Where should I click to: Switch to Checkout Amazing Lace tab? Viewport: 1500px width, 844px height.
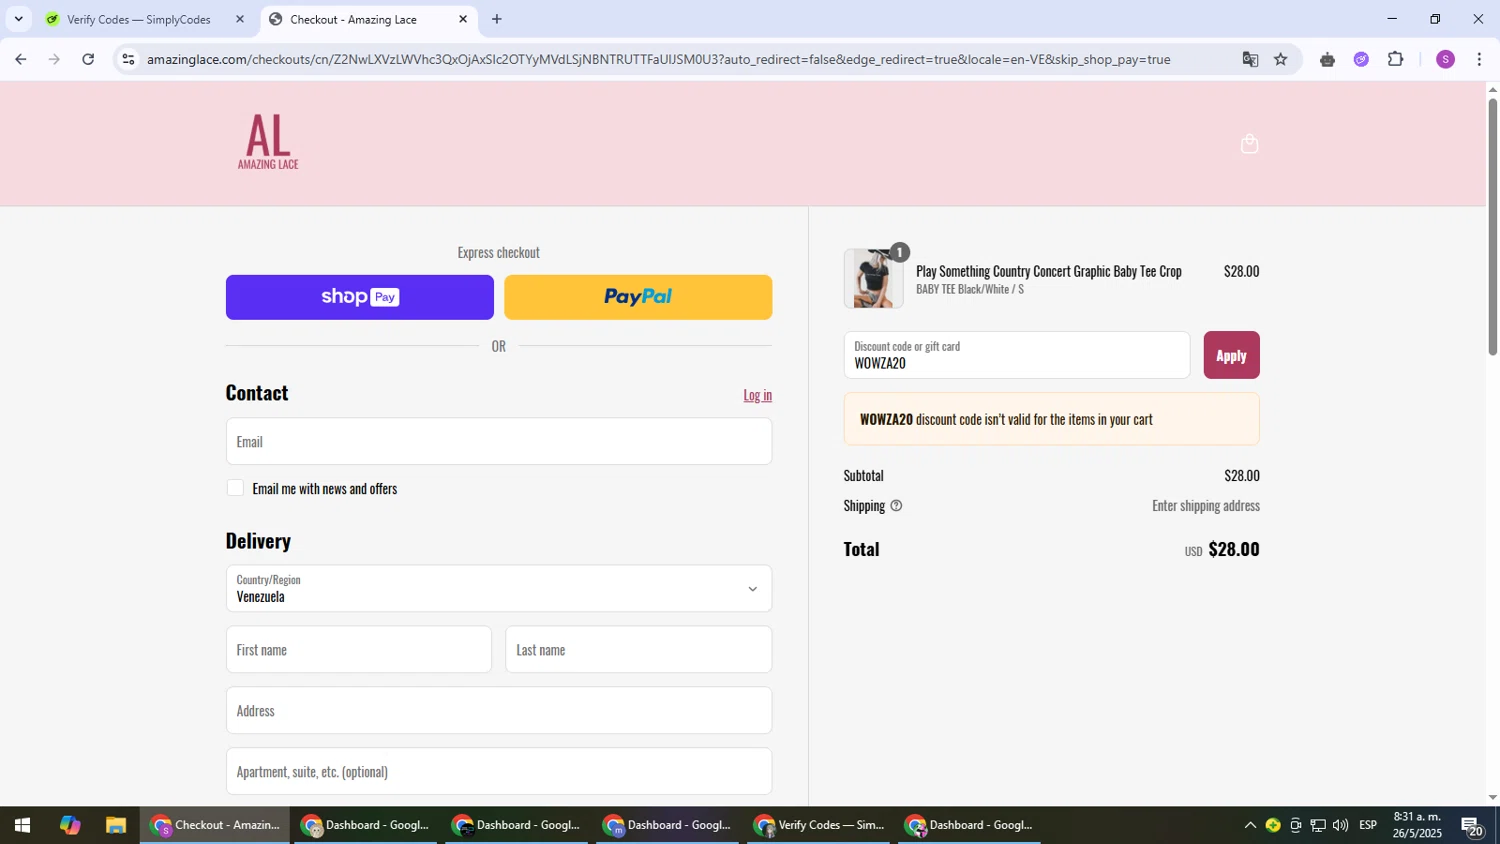369,19
